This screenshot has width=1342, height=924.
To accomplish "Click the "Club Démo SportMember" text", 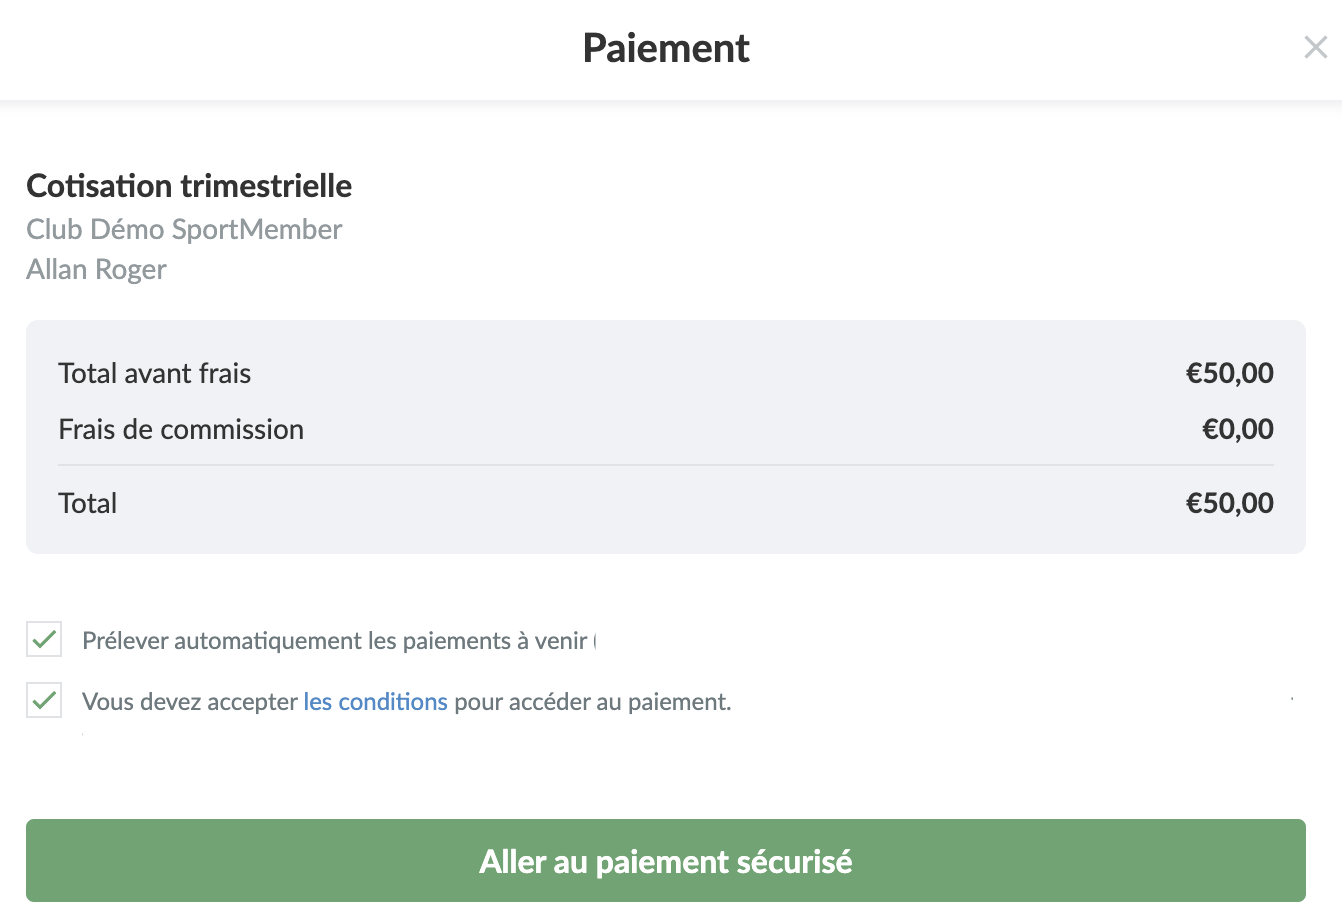I will point(184,229).
